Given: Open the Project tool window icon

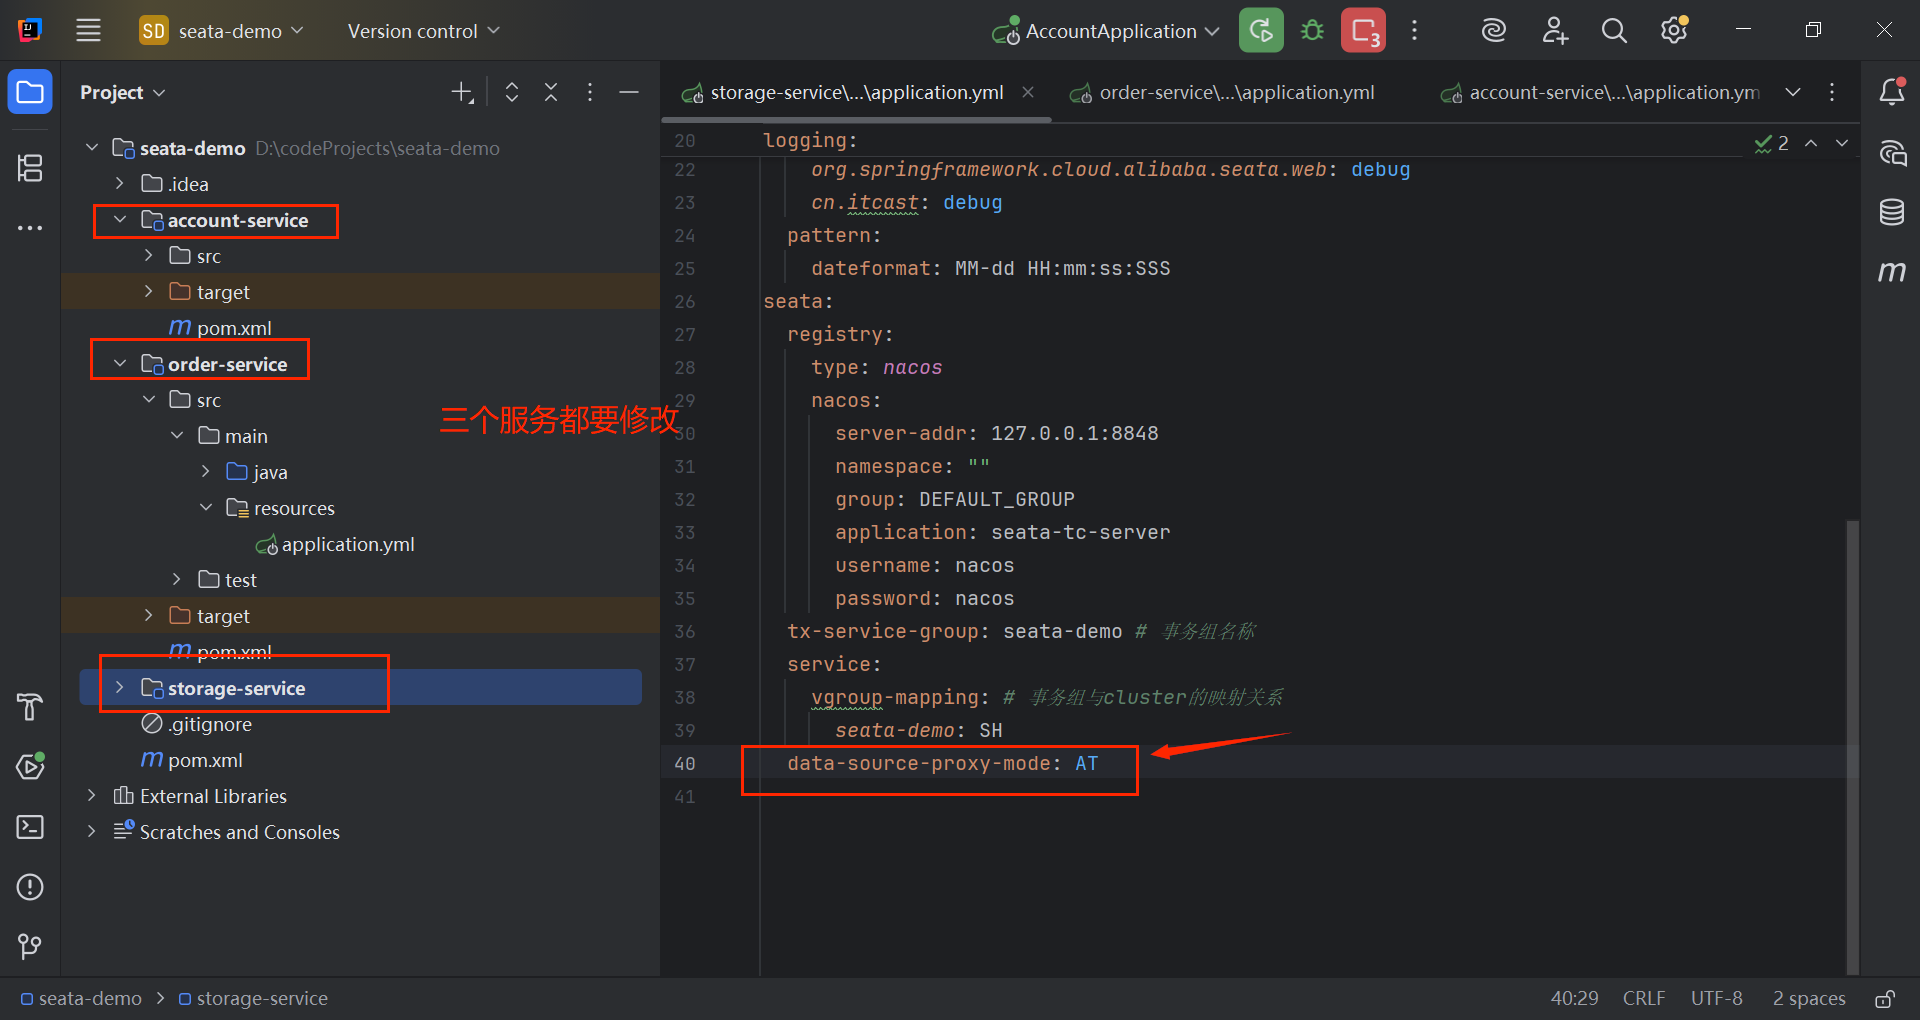Looking at the screenshot, I should [x=30, y=93].
